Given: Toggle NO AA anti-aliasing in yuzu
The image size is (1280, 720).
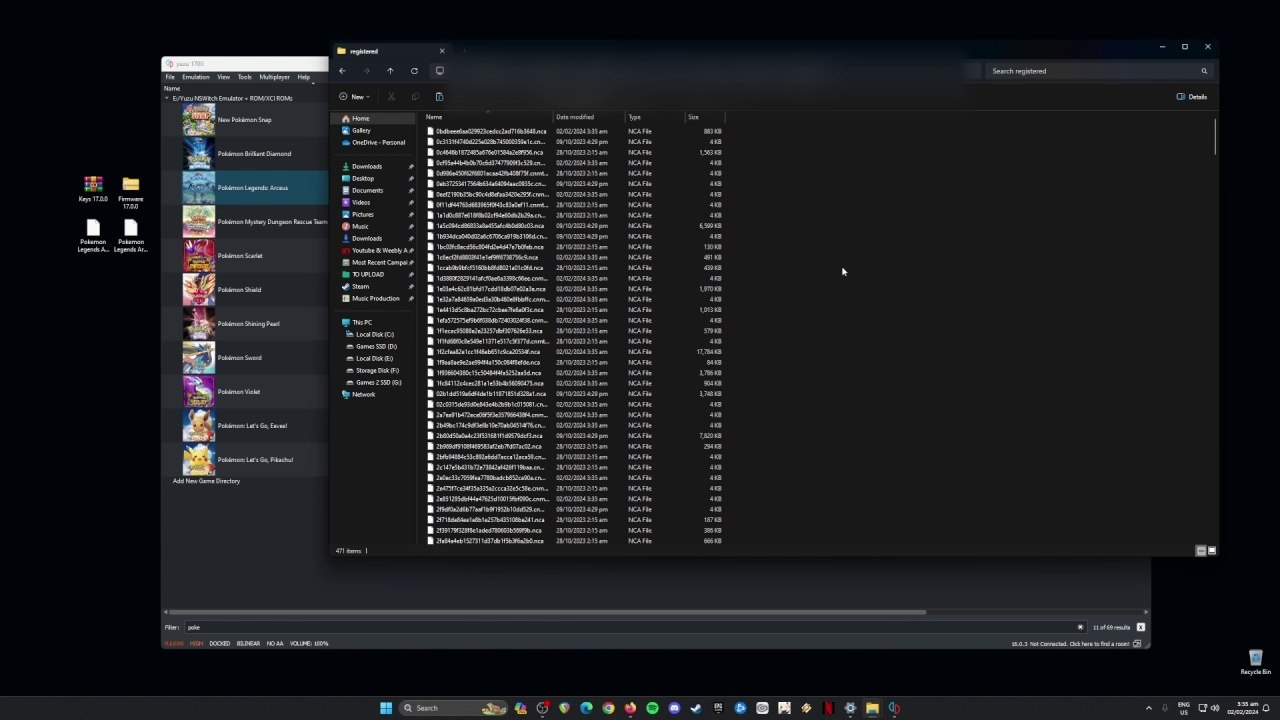Looking at the screenshot, I should pos(275,643).
